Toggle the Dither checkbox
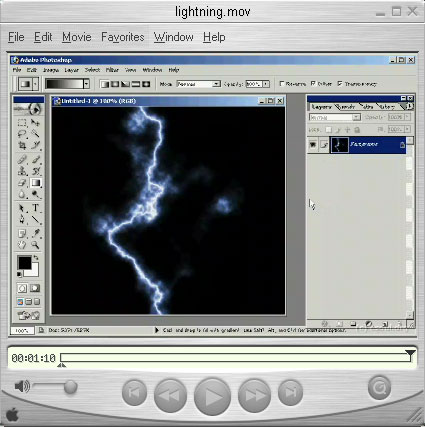The image size is (425, 427). click(x=313, y=84)
